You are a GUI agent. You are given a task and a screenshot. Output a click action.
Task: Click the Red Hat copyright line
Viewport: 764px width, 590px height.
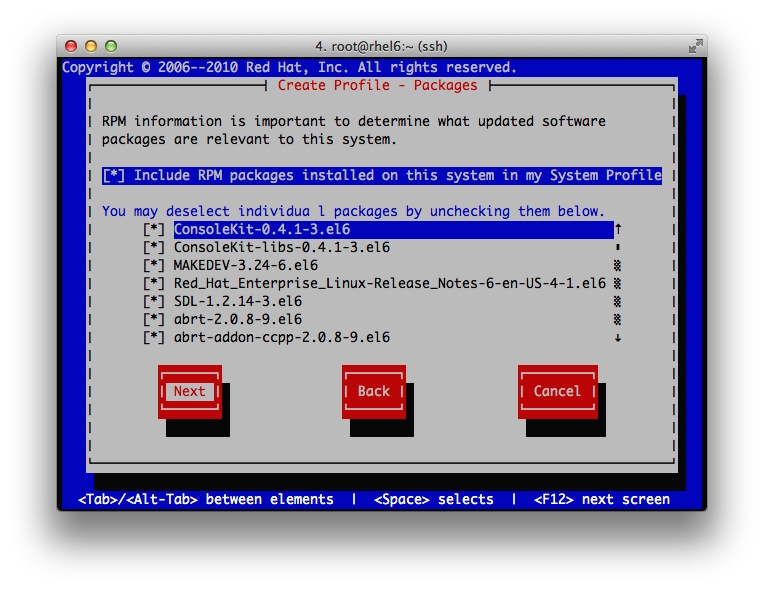(289, 67)
